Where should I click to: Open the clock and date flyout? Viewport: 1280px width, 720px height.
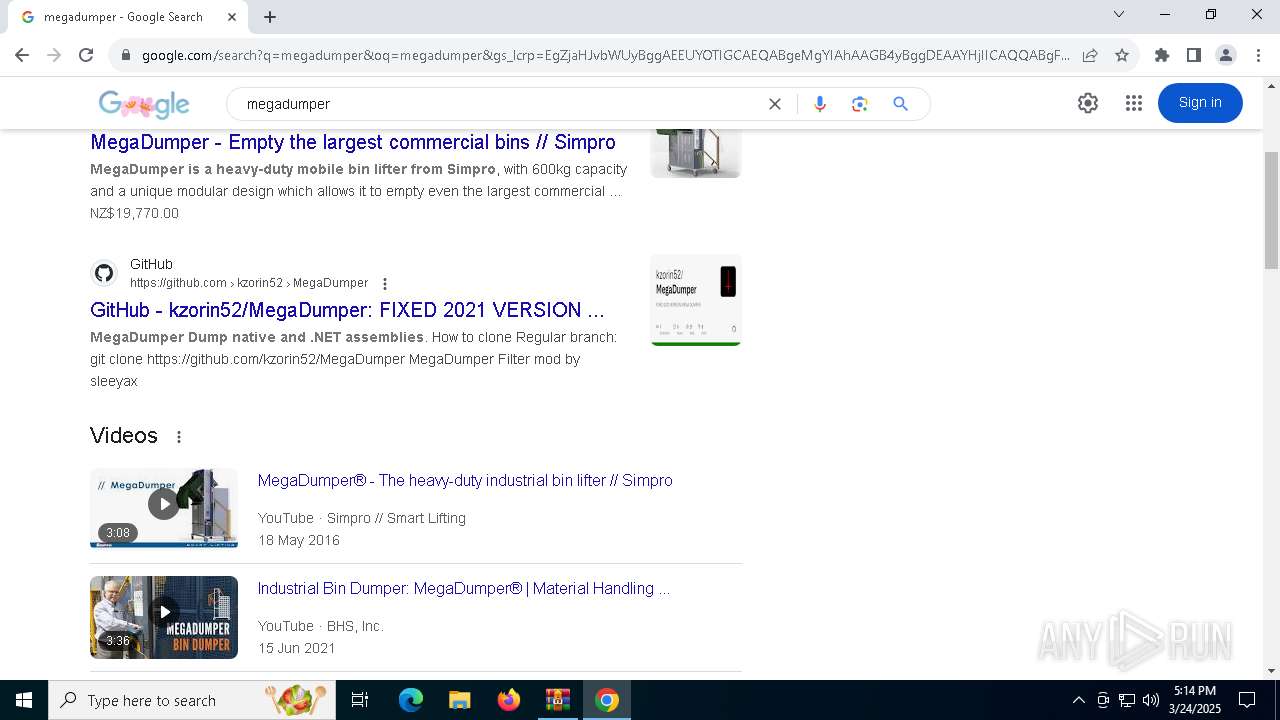pos(1195,700)
